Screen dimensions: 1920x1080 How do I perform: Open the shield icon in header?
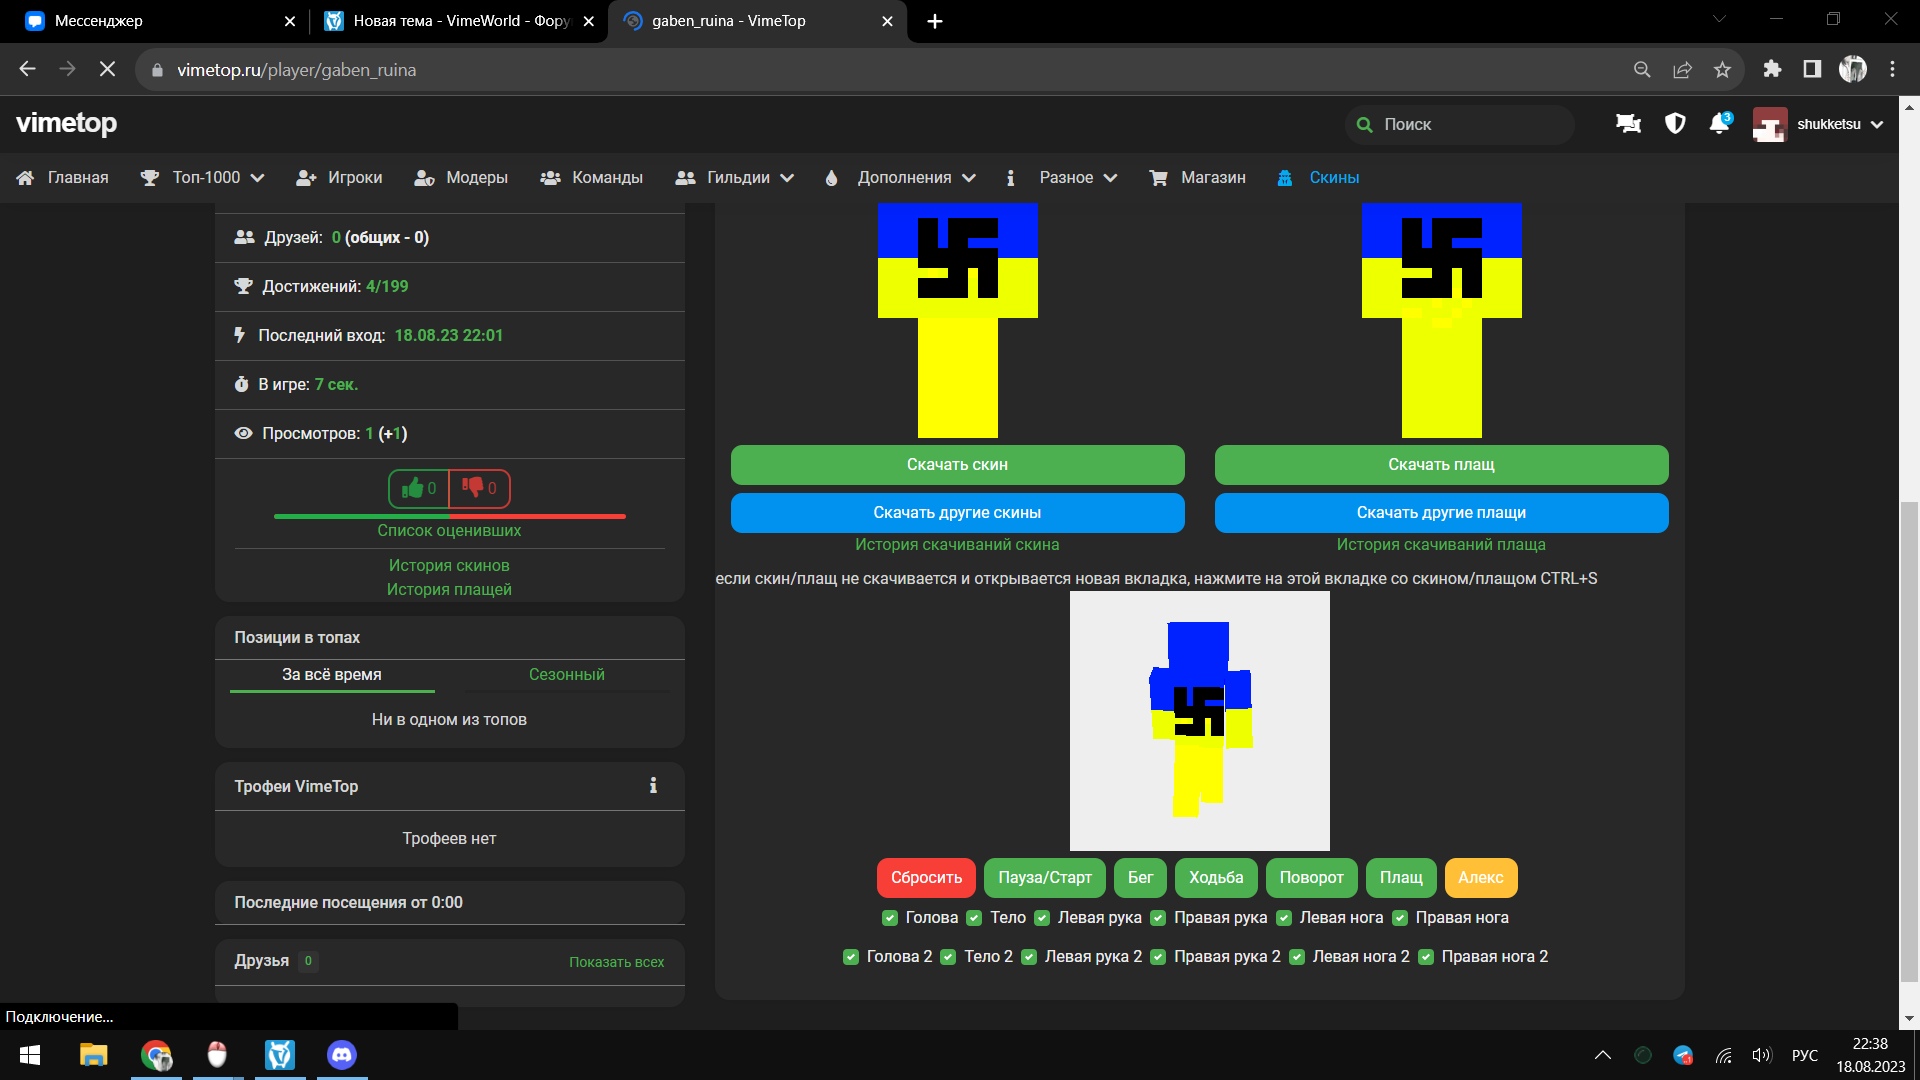point(1675,124)
